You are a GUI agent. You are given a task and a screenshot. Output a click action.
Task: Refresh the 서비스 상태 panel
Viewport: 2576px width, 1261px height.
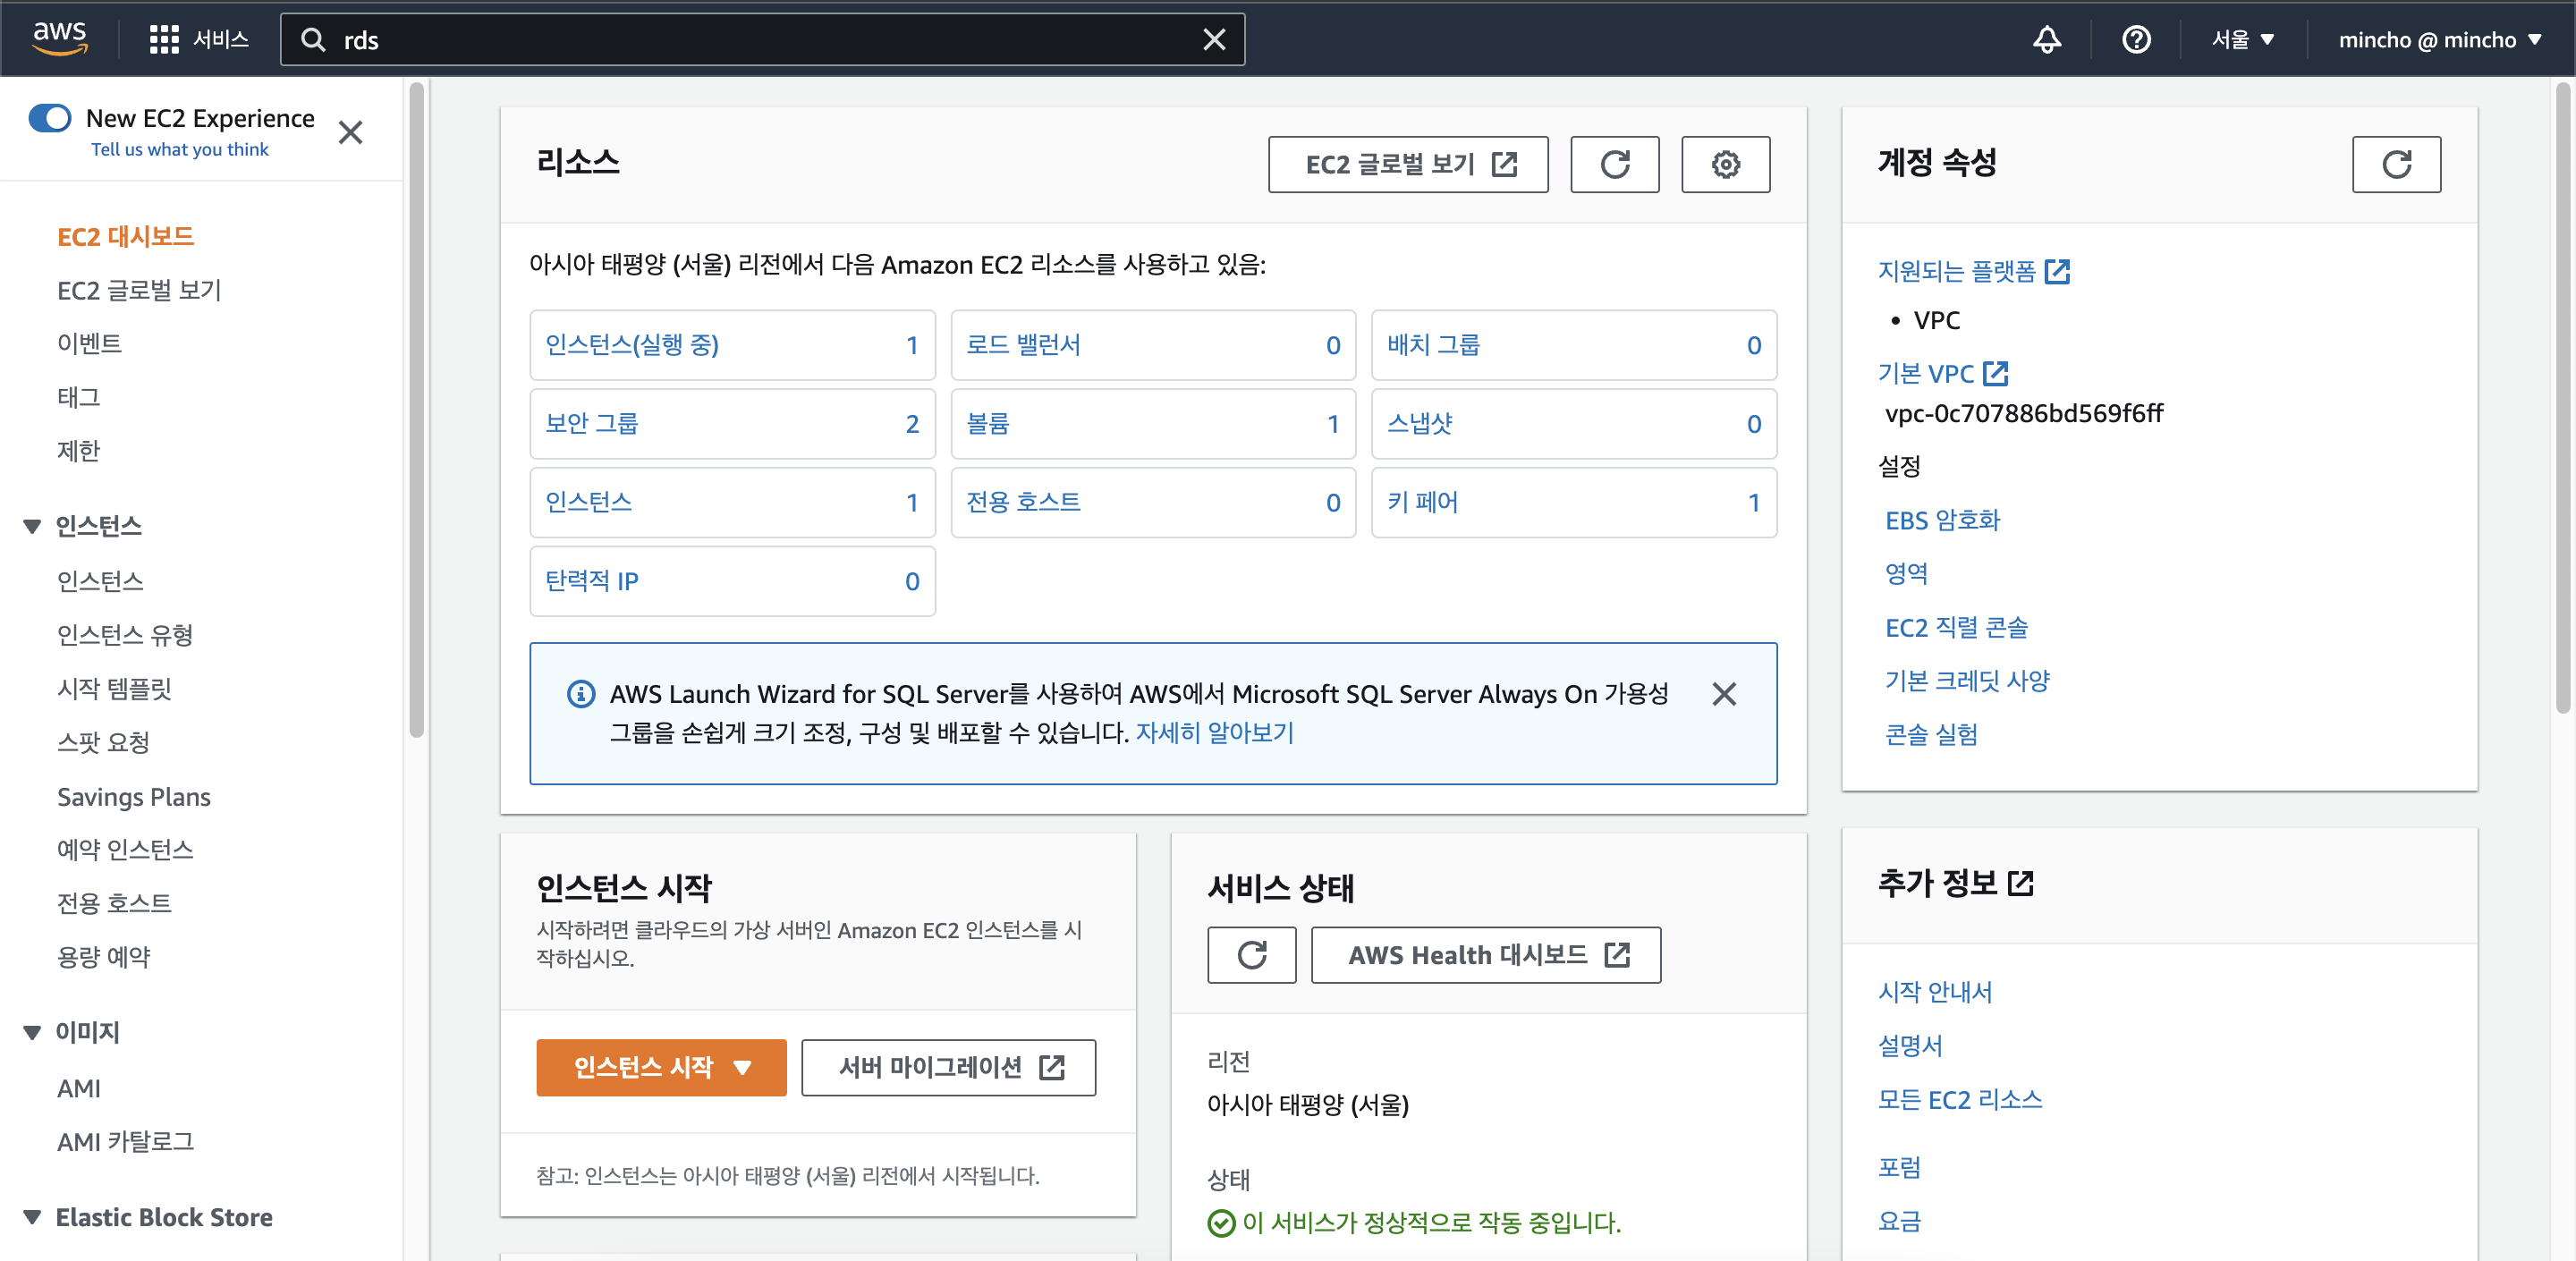pos(1251,955)
